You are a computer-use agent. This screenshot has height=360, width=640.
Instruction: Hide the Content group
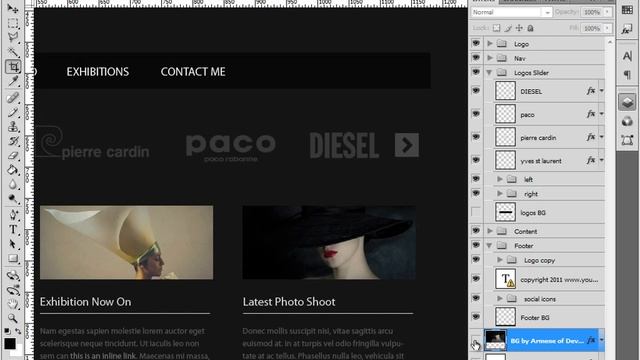click(x=476, y=231)
